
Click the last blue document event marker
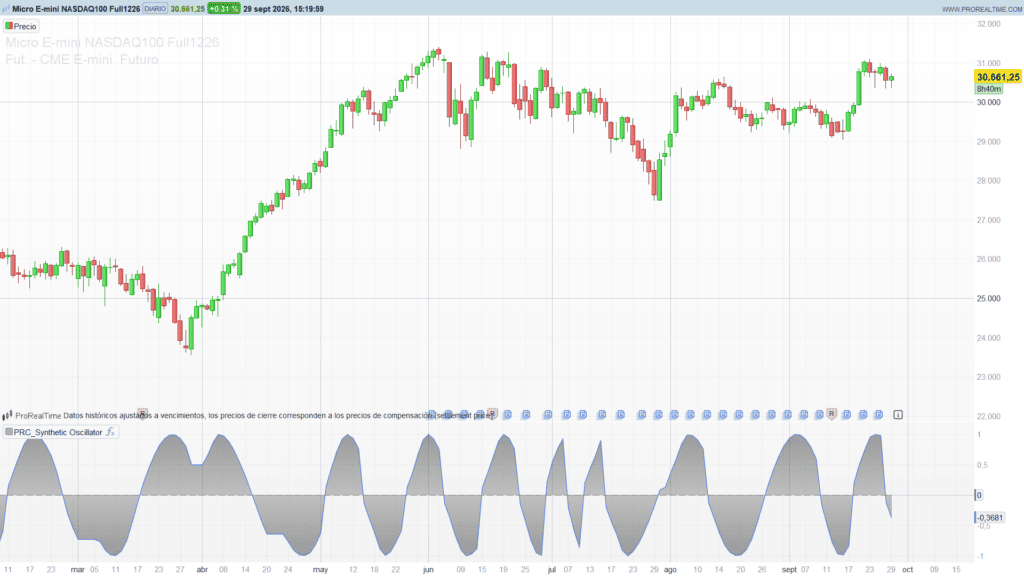pyautogui.click(x=879, y=415)
